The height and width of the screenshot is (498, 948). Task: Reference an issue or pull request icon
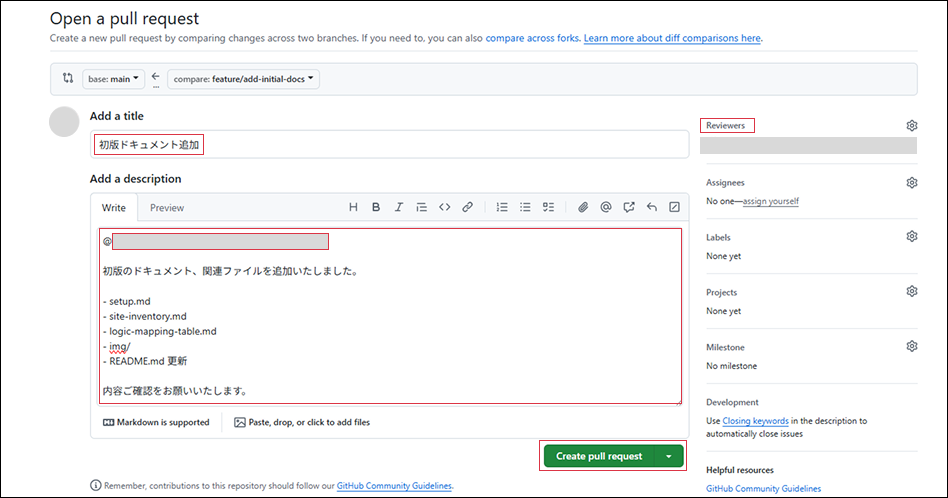629,207
